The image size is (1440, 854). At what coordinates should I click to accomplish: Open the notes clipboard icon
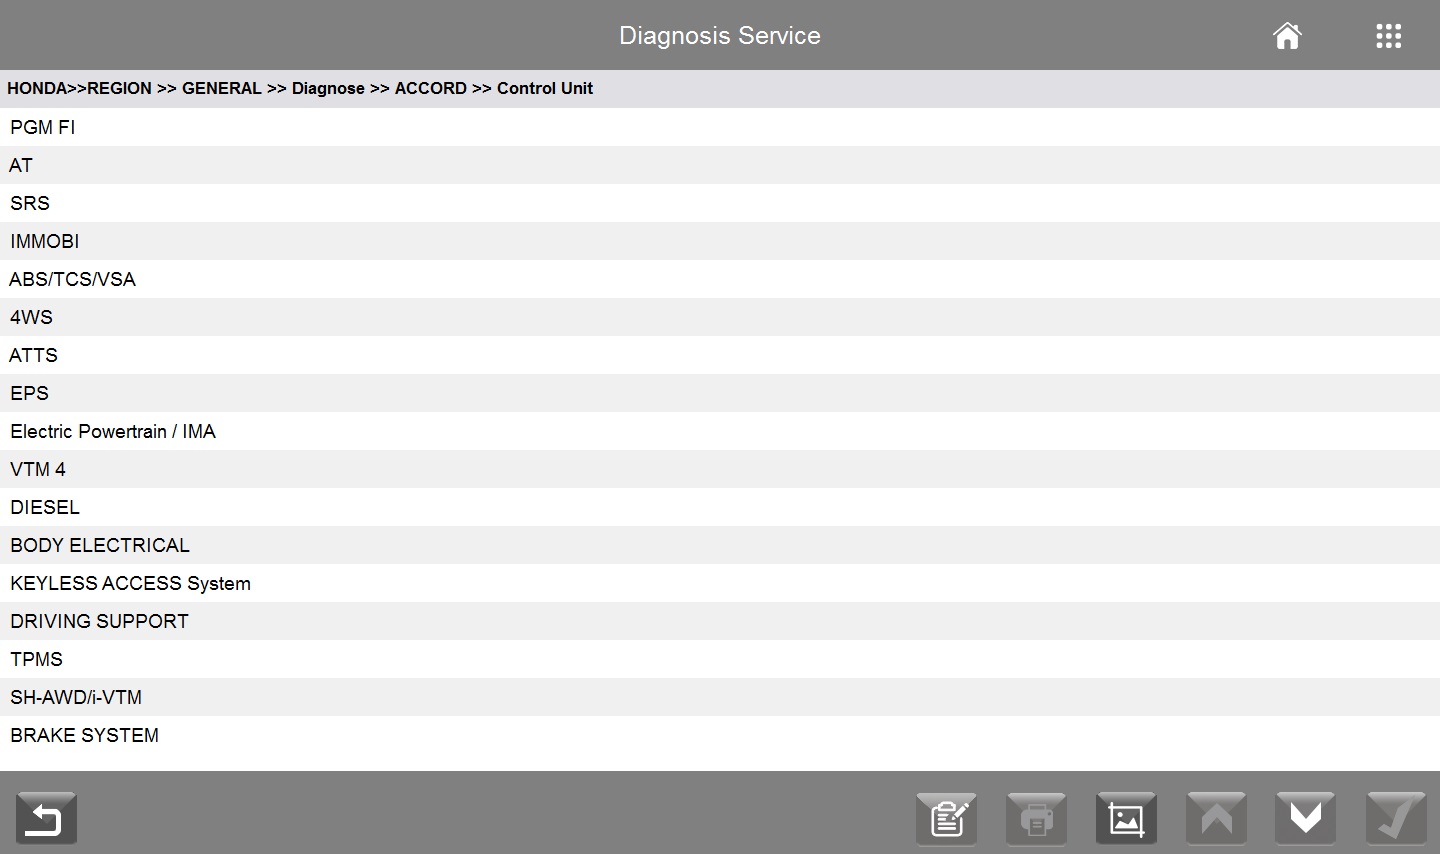(x=946, y=818)
